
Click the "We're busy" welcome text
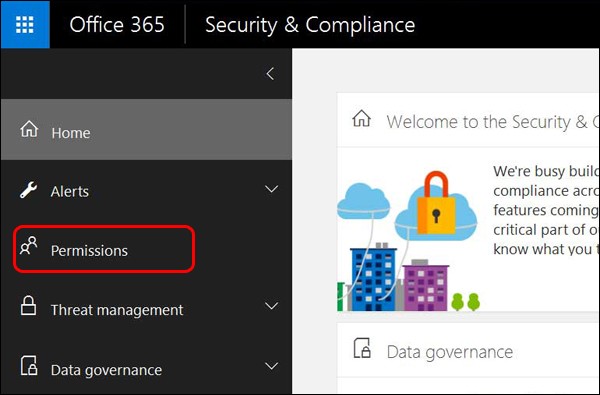[x=546, y=210]
